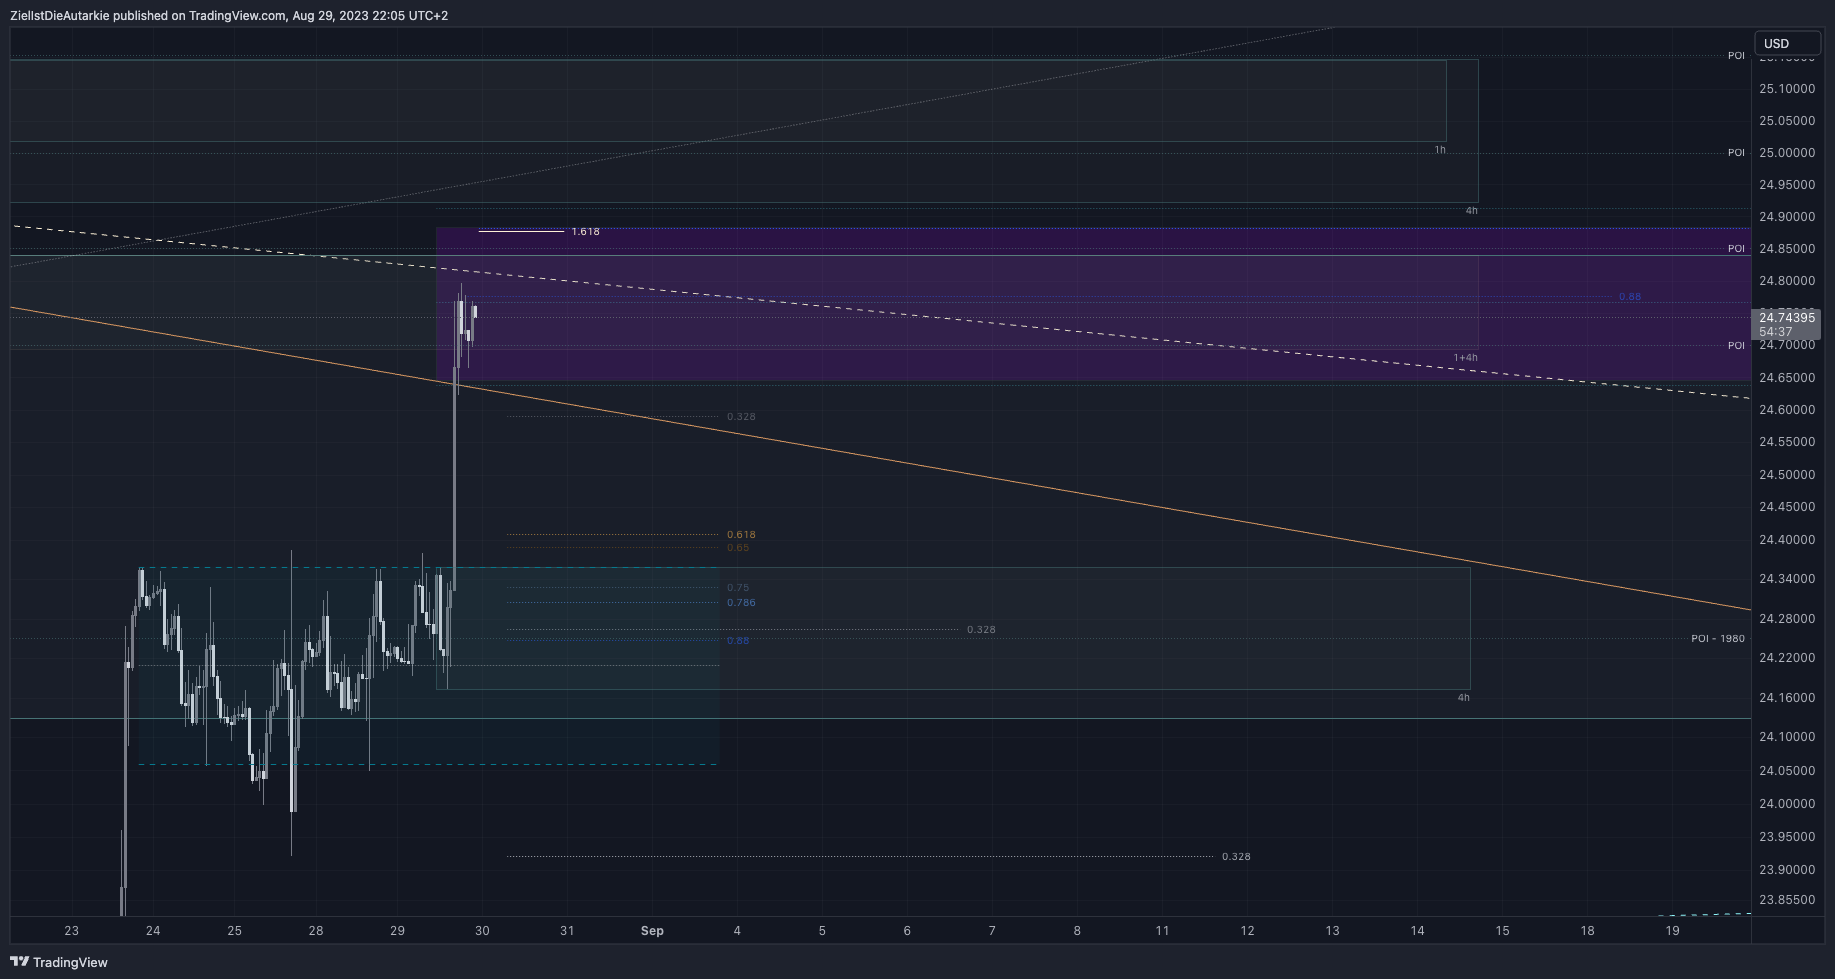Click the 0.75 Fibonacci level label

point(738,588)
